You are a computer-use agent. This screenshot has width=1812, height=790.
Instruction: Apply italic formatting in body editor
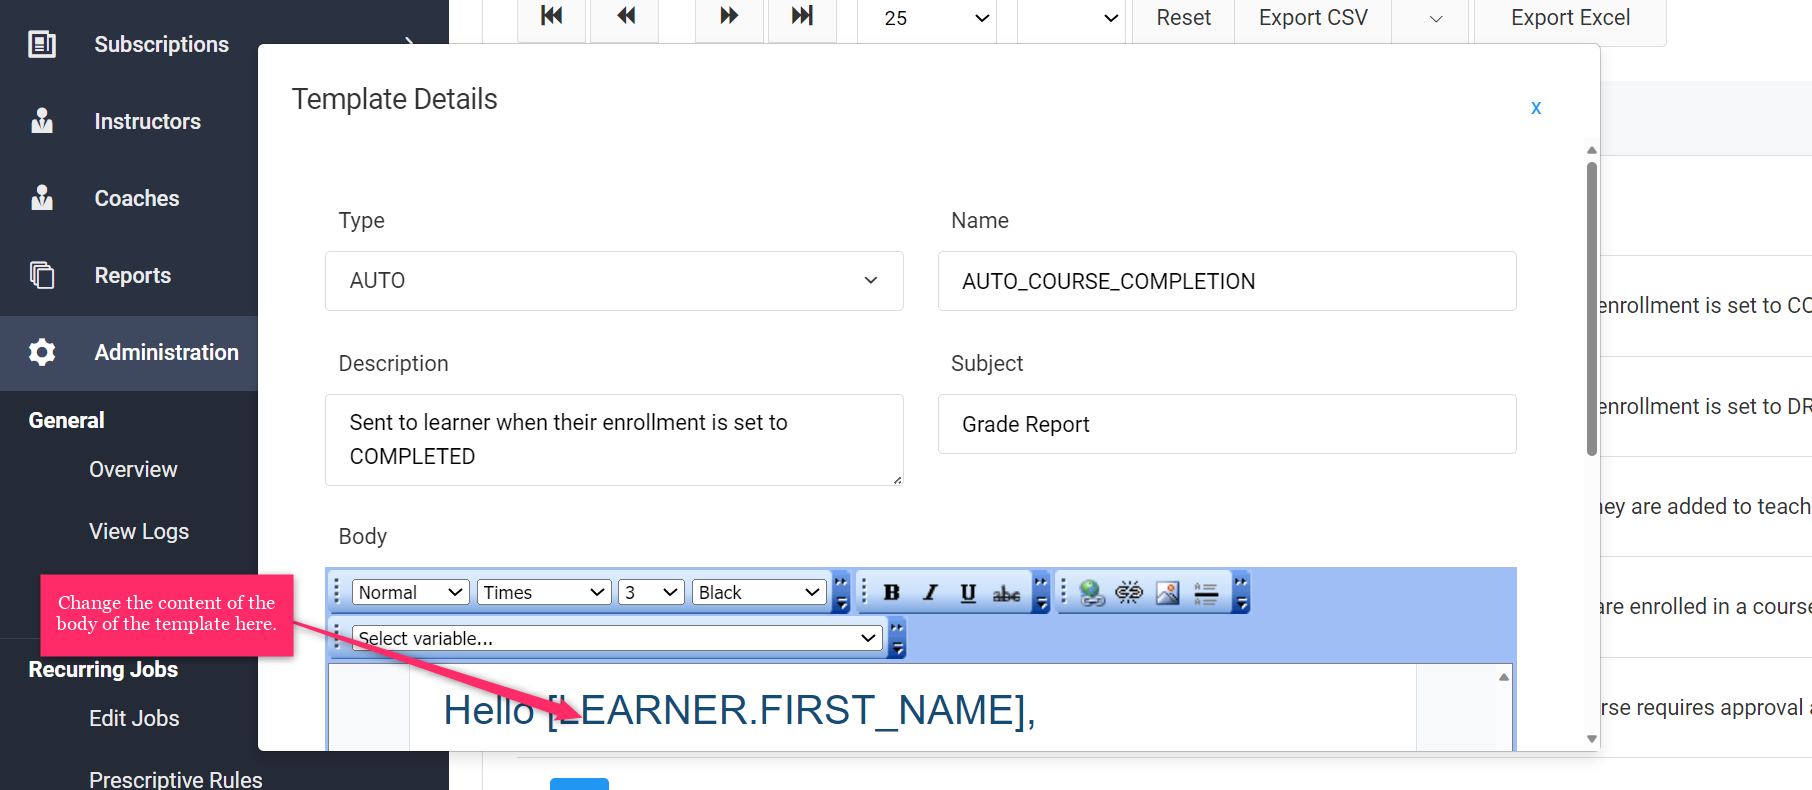(x=930, y=593)
